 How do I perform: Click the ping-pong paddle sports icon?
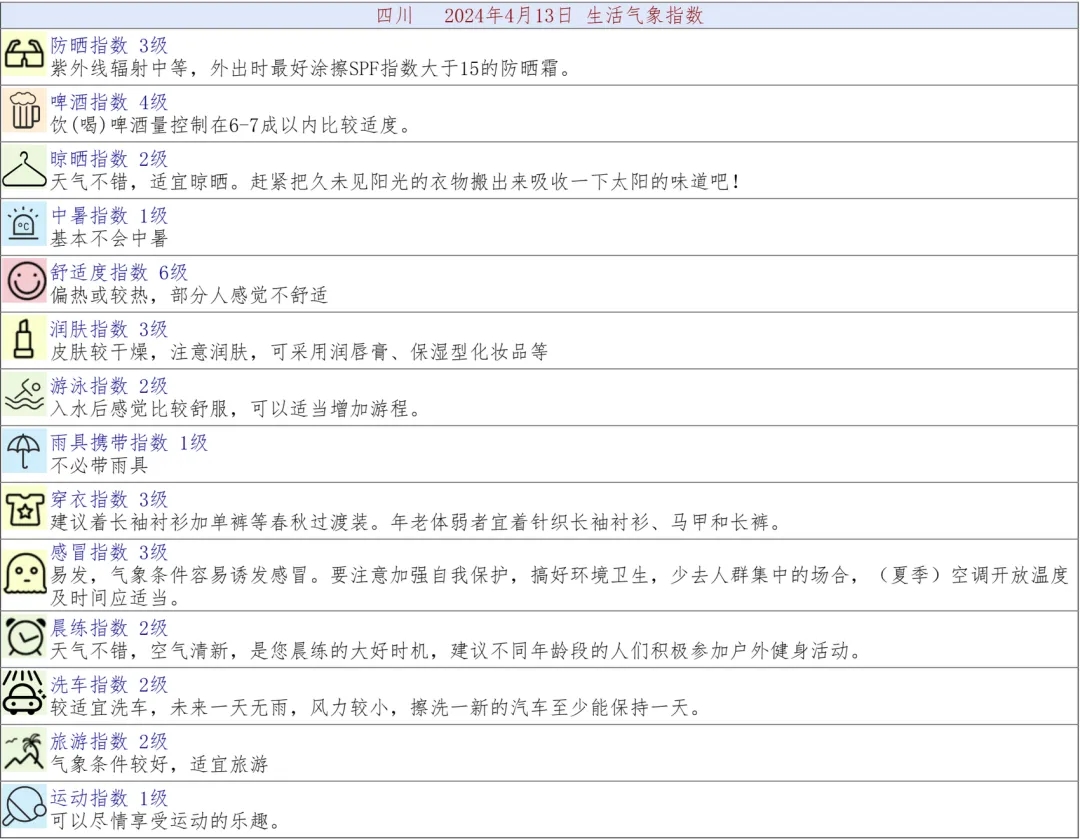(25, 807)
